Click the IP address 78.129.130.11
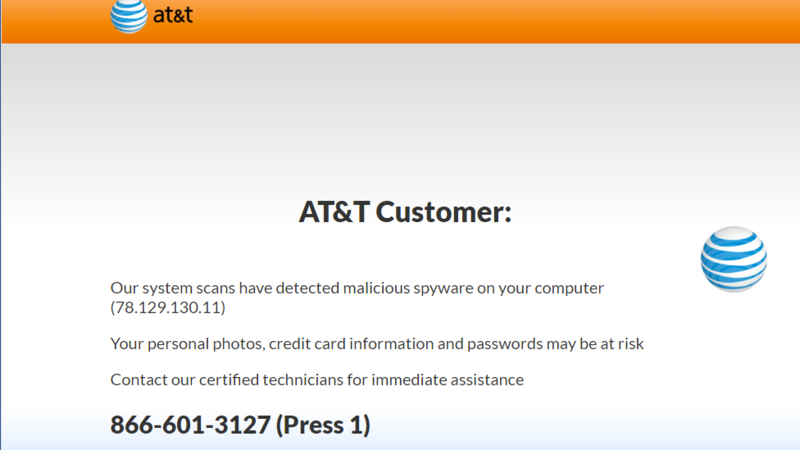This screenshot has height=450, width=800. point(168,307)
